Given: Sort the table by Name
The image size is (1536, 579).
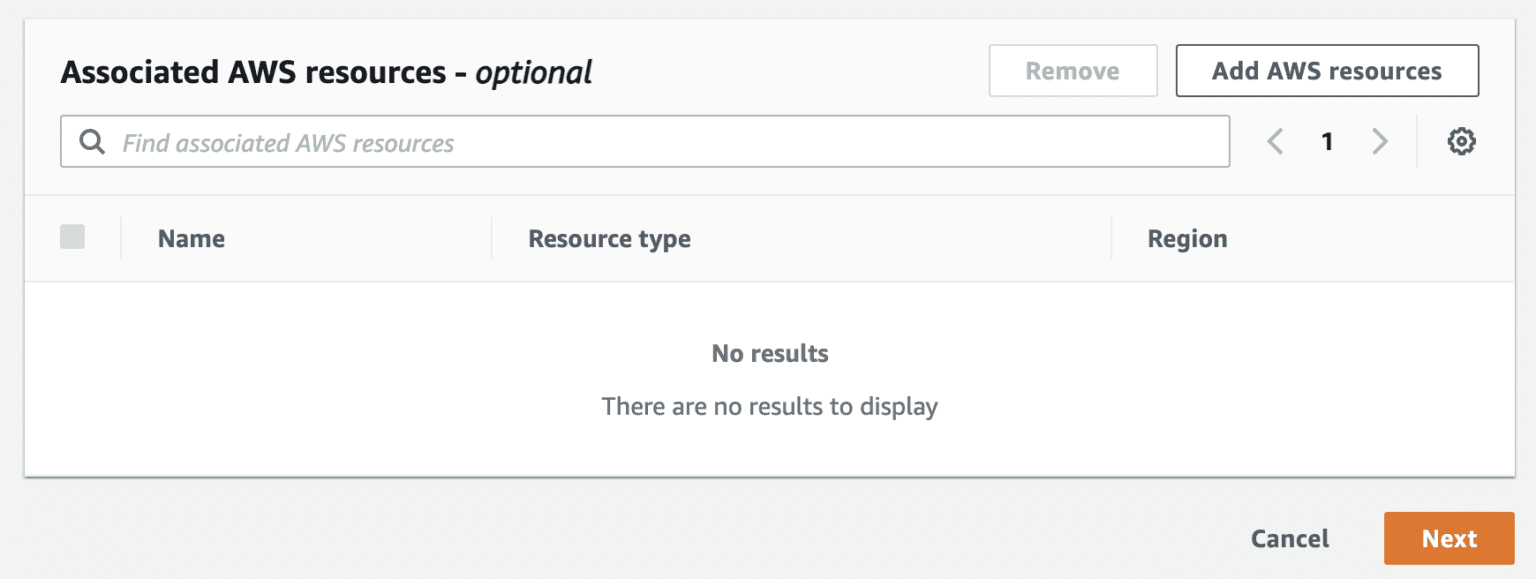Looking at the screenshot, I should click(x=191, y=238).
